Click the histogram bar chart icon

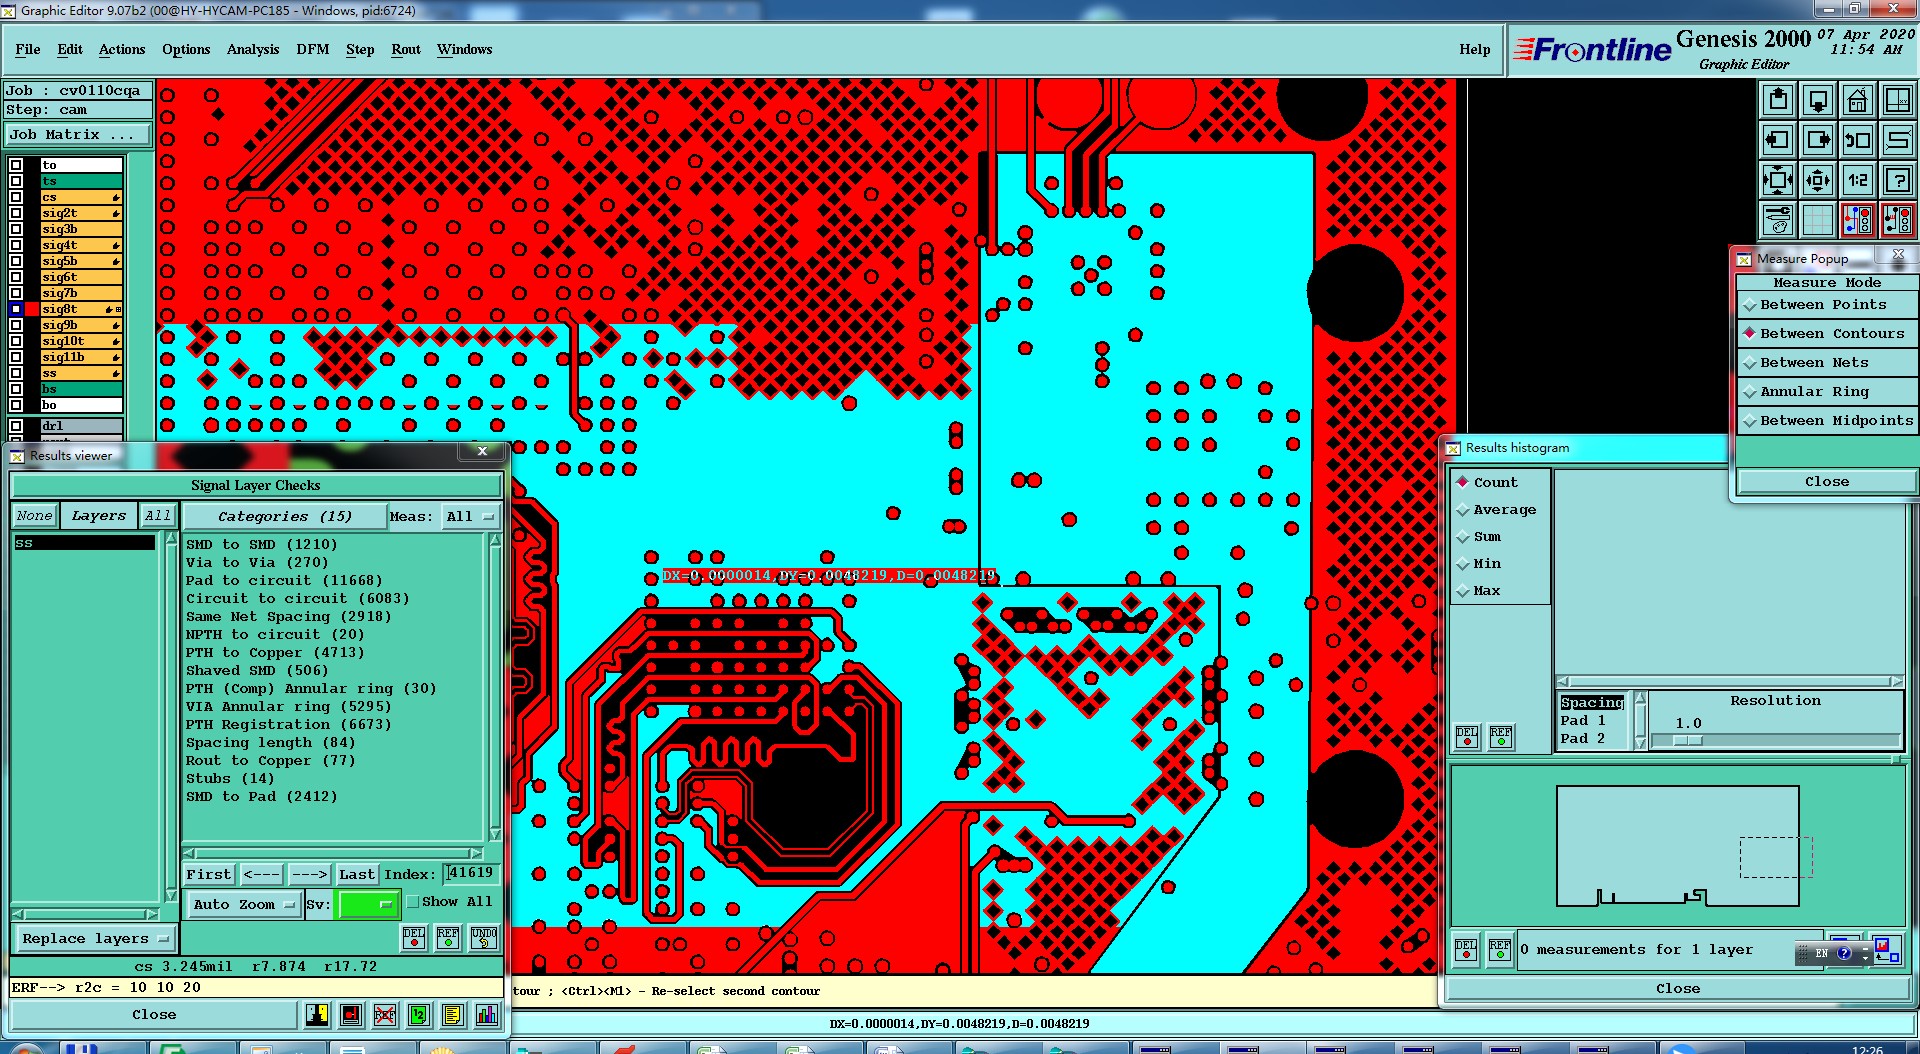pos(487,1015)
